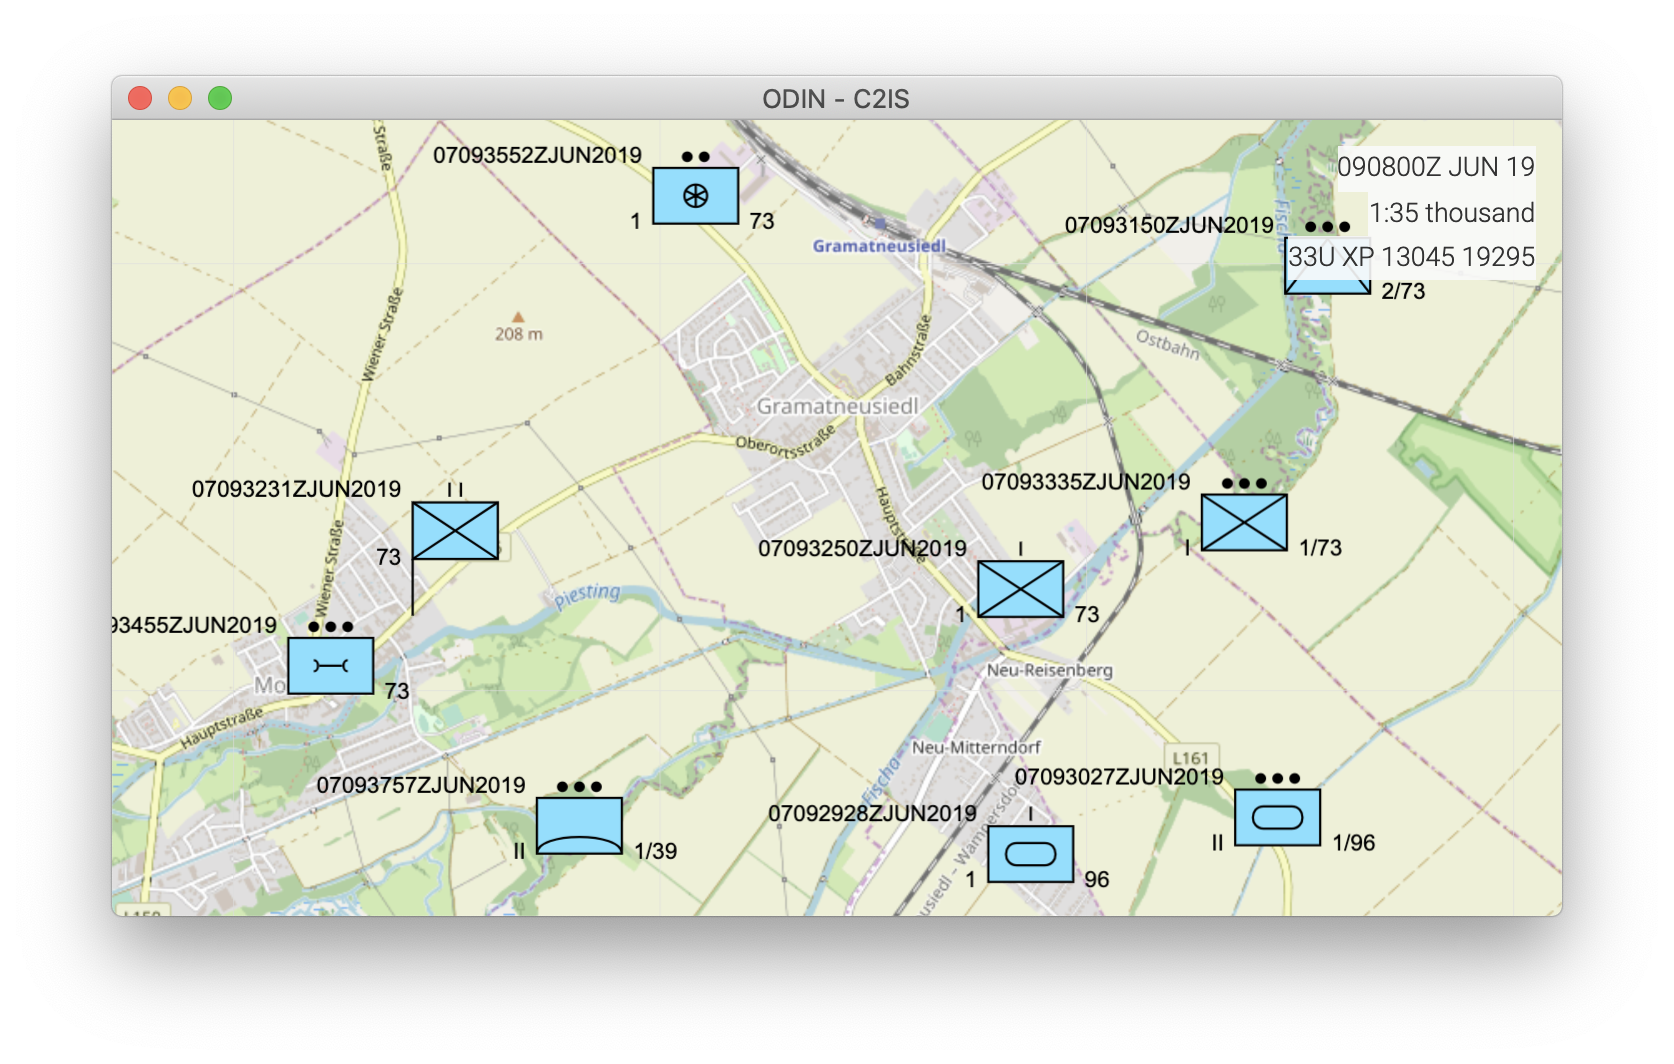
Task: Select the armor platoon 1/96 symbol near L161
Action: [x=1277, y=819]
